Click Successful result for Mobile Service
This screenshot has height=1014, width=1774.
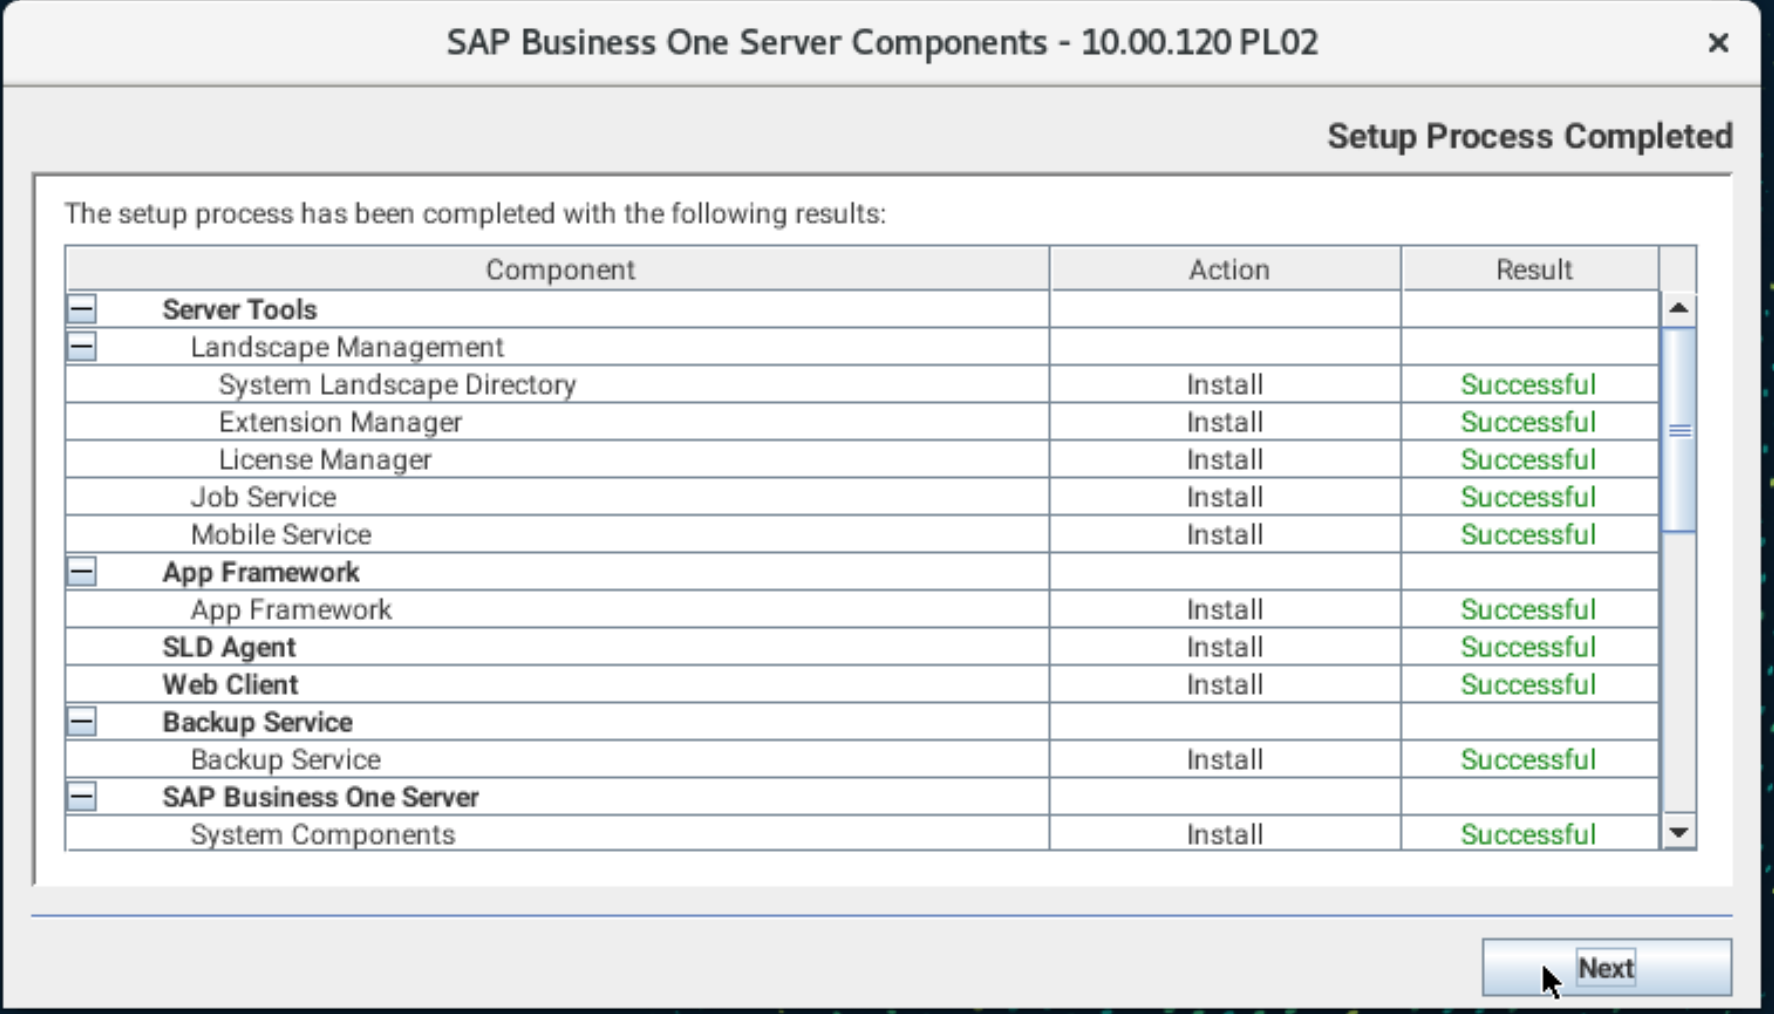pos(1528,535)
